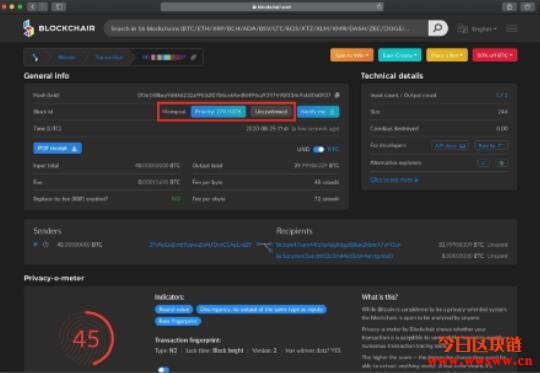This screenshot has height=373, width=540.
Task: Click the second alternative explorer icon
Action: (x=502, y=163)
